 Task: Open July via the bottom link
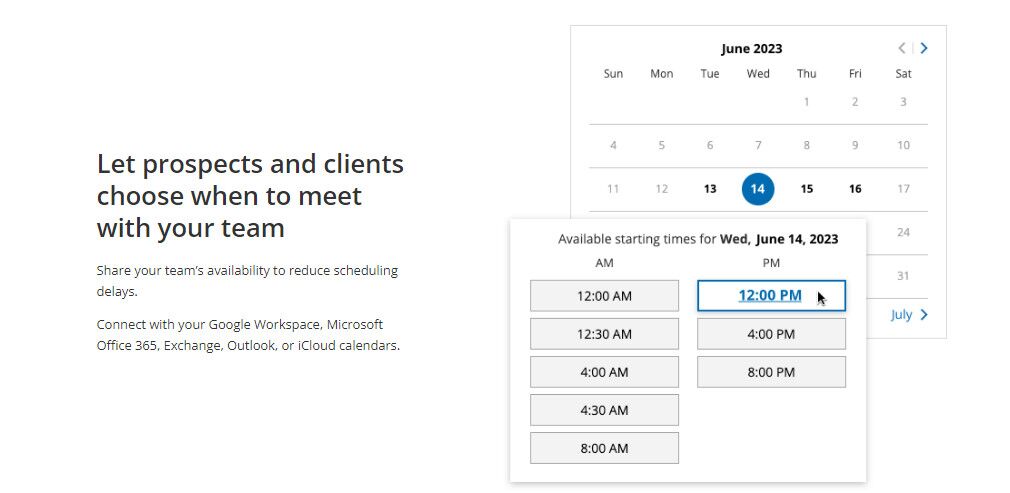[909, 315]
